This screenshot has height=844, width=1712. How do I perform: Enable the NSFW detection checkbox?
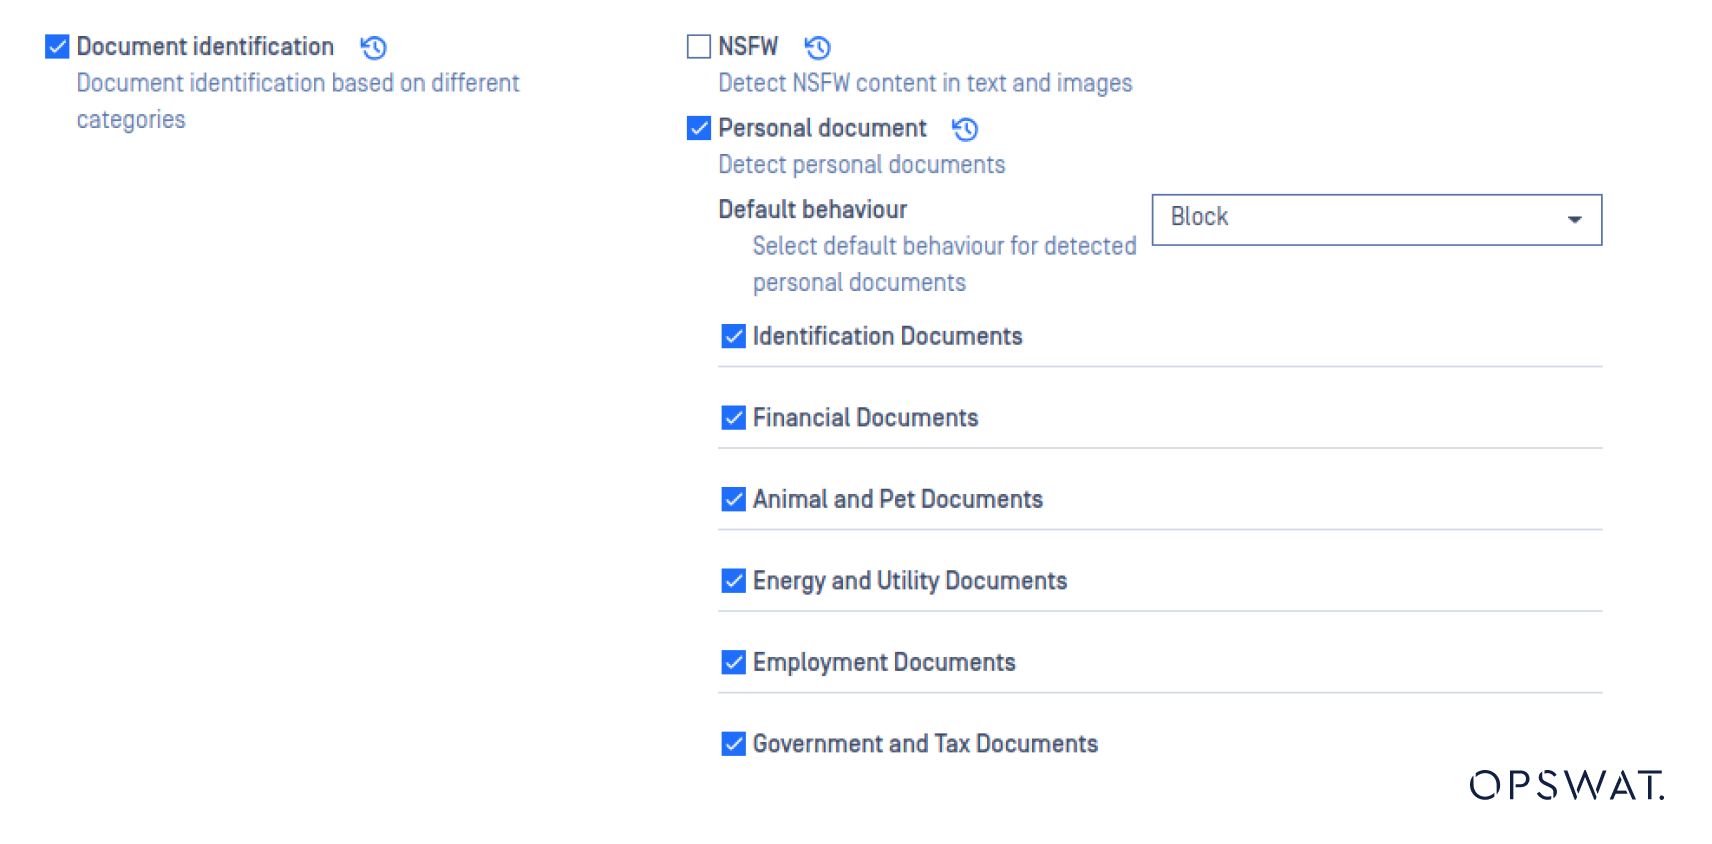point(699,47)
